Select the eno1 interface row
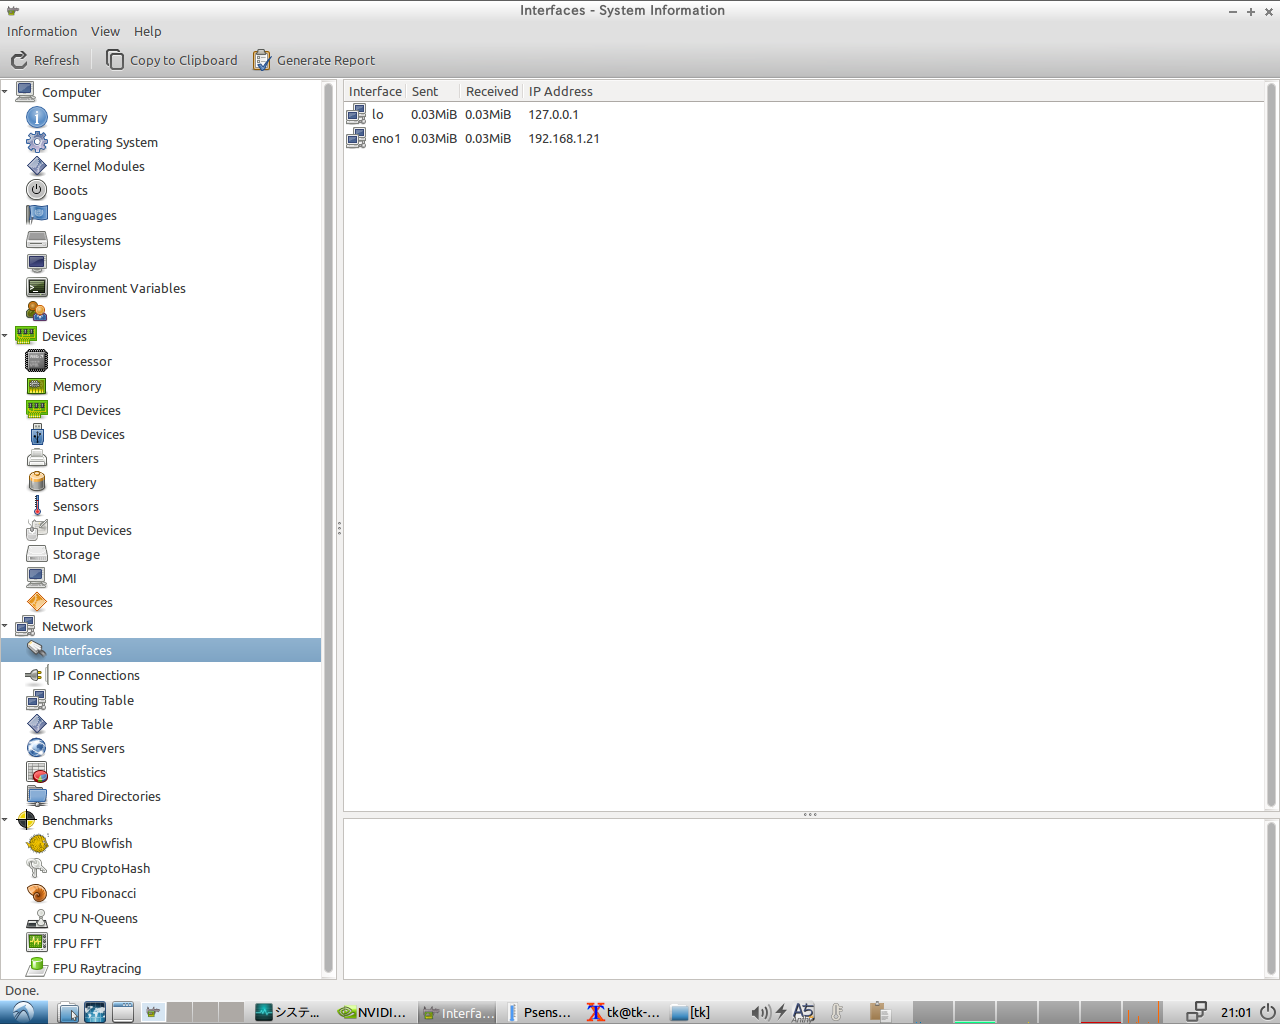Screen dimensions: 1280x1024 point(386,139)
